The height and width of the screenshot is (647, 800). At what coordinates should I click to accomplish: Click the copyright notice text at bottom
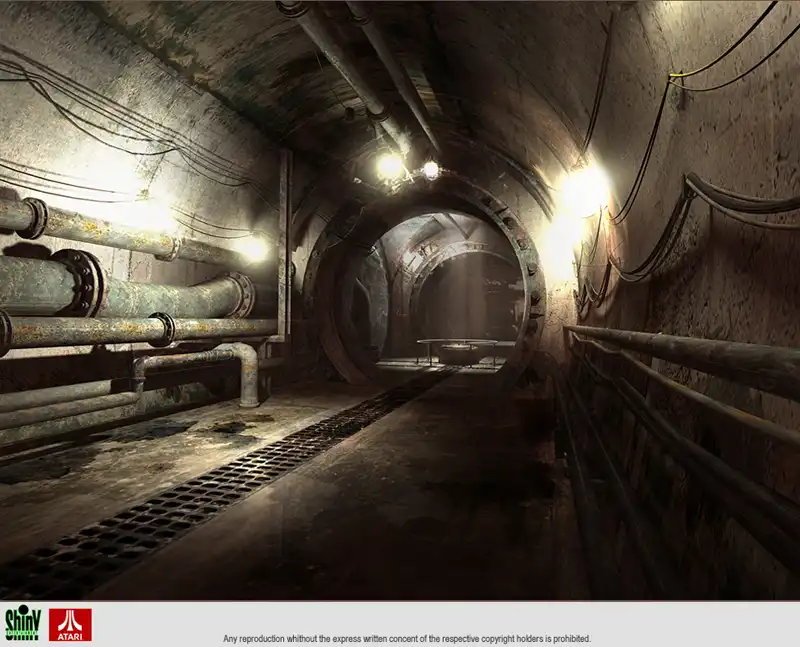tap(406, 638)
